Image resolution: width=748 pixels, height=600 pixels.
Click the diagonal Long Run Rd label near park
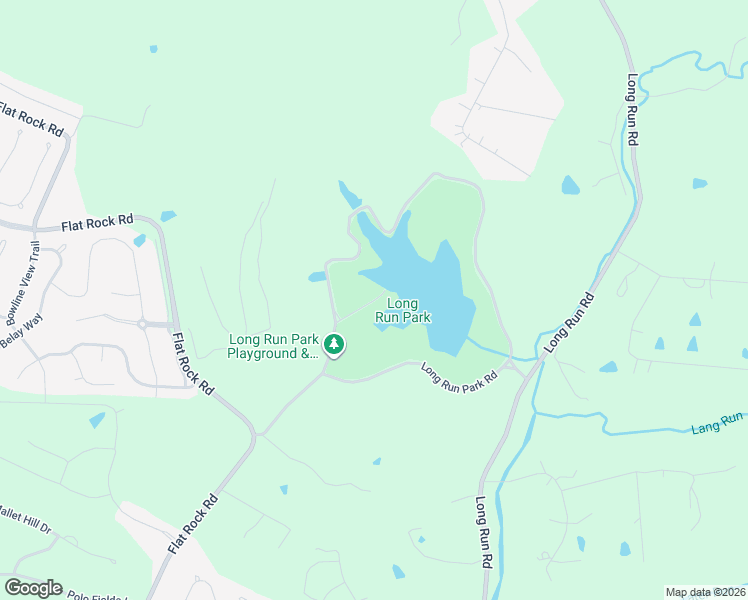(570, 323)
